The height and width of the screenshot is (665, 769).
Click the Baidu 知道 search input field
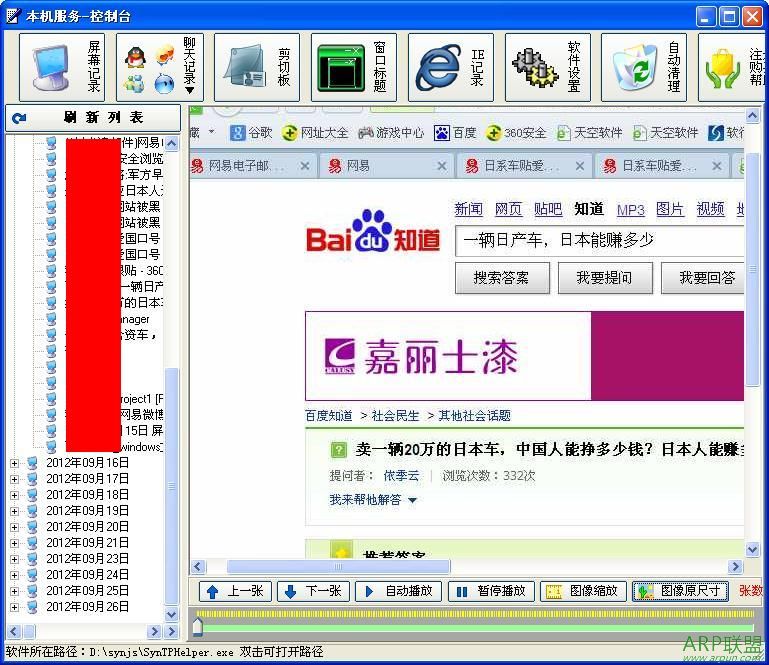pos(599,241)
